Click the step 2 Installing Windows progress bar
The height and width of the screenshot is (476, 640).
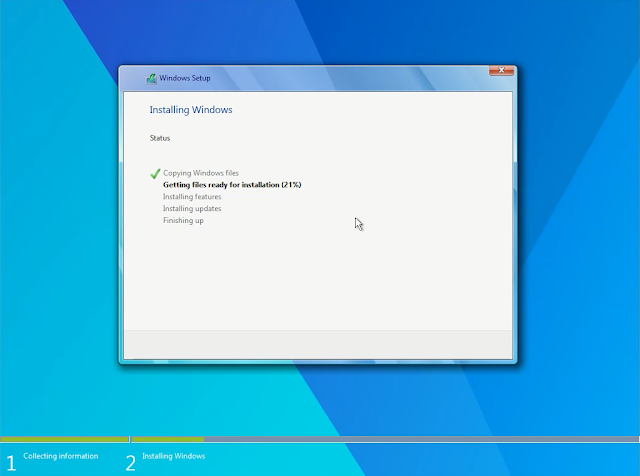click(385, 439)
